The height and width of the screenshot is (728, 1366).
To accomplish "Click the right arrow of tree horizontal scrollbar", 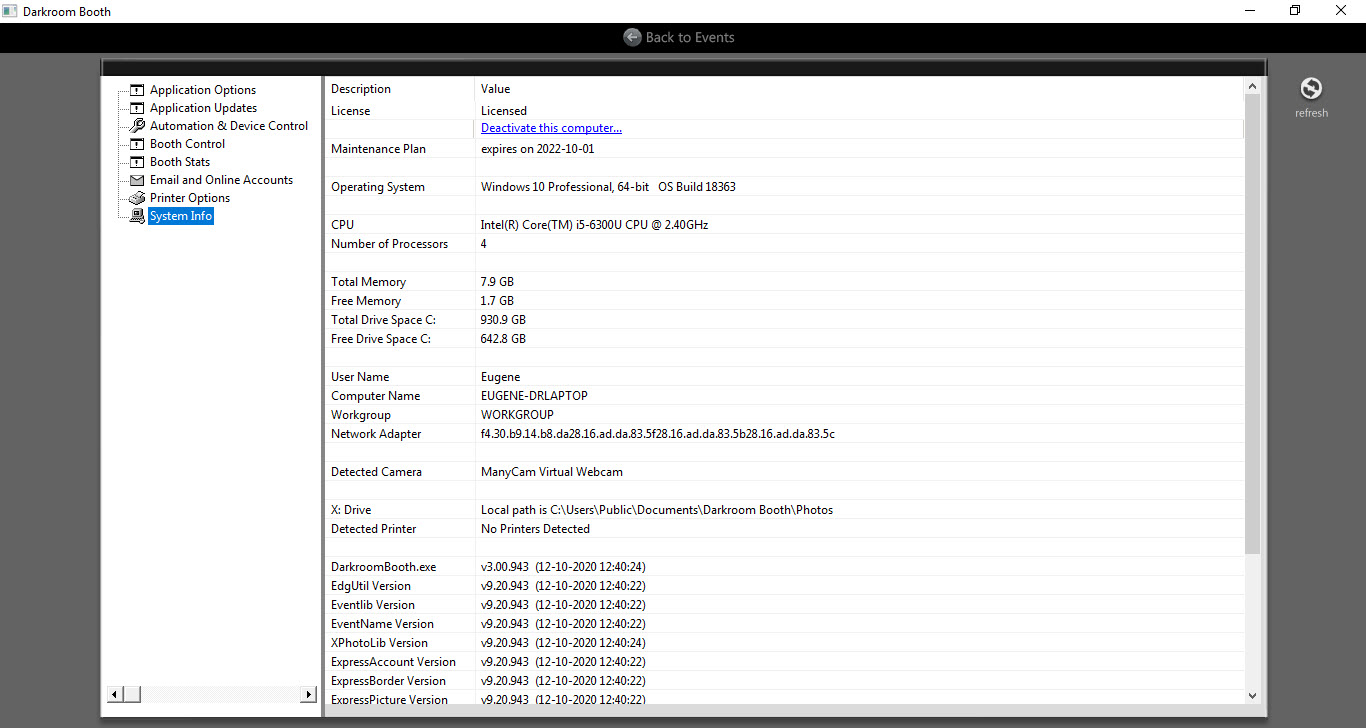I will [309, 694].
